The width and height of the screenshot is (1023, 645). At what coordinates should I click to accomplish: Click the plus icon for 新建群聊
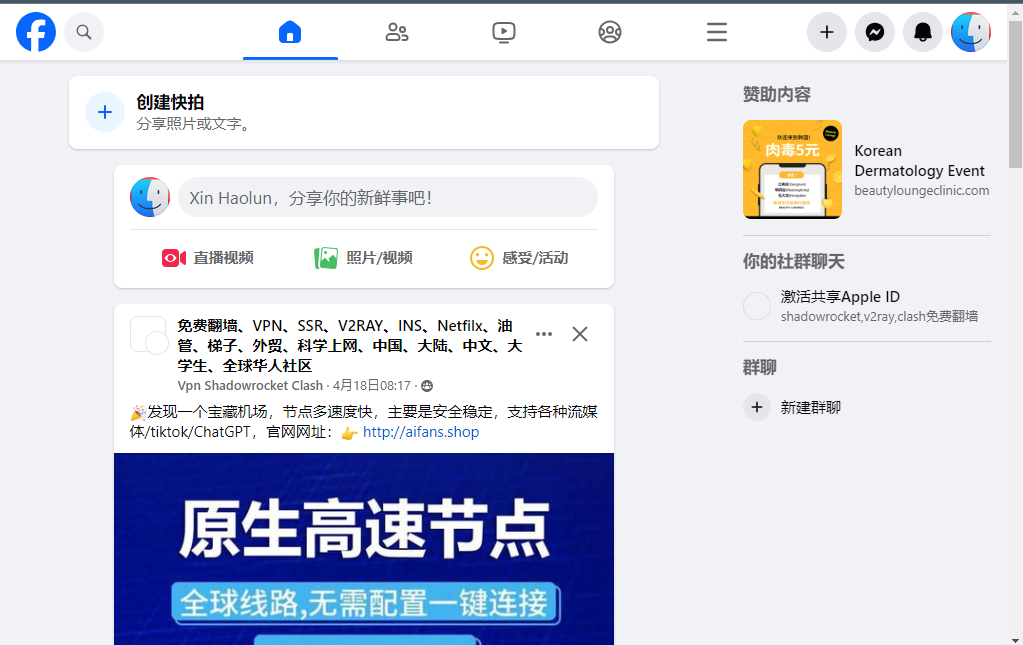click(757, 408)
